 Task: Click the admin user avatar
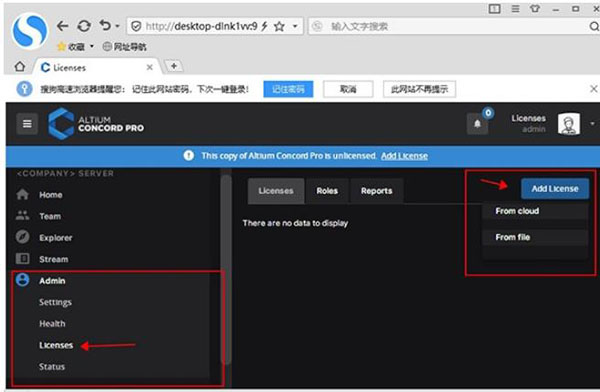(x=569, y=124)
